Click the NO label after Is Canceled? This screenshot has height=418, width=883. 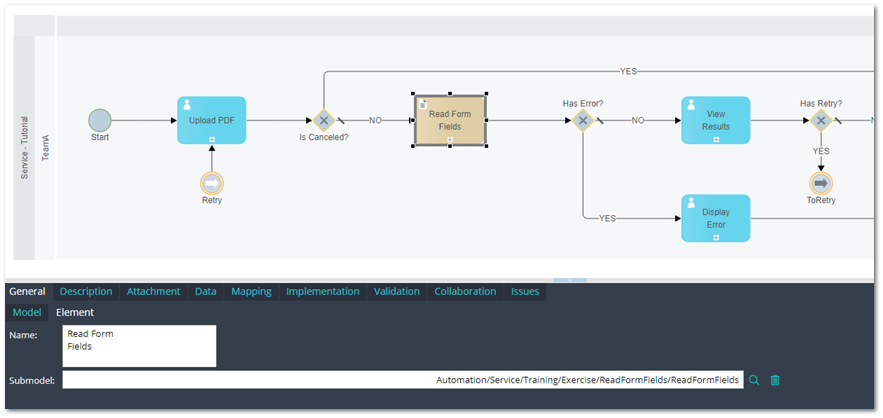[x=375, y=120]
